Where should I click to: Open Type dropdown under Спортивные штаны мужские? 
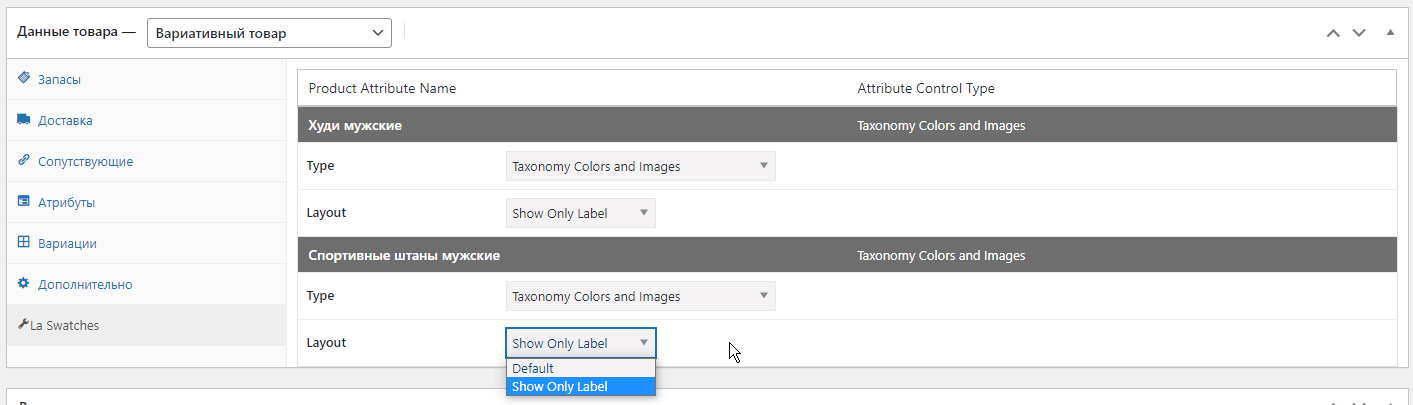640,296
